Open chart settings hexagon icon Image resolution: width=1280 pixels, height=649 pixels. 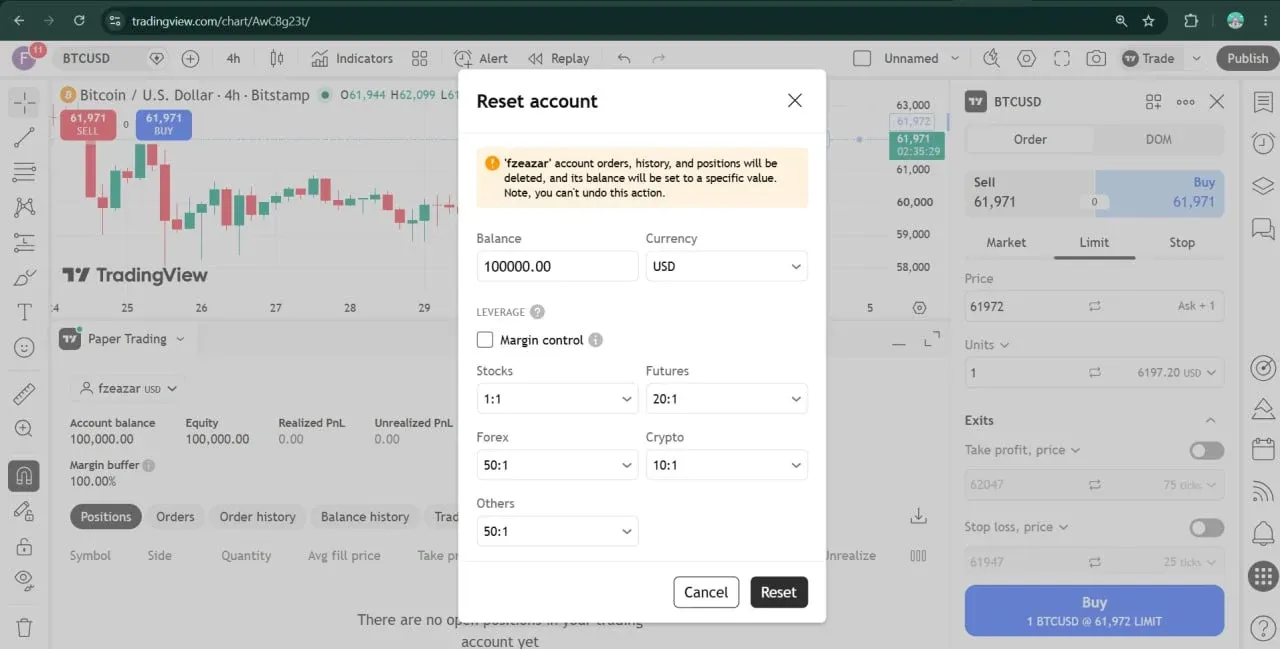point(1026,58)
